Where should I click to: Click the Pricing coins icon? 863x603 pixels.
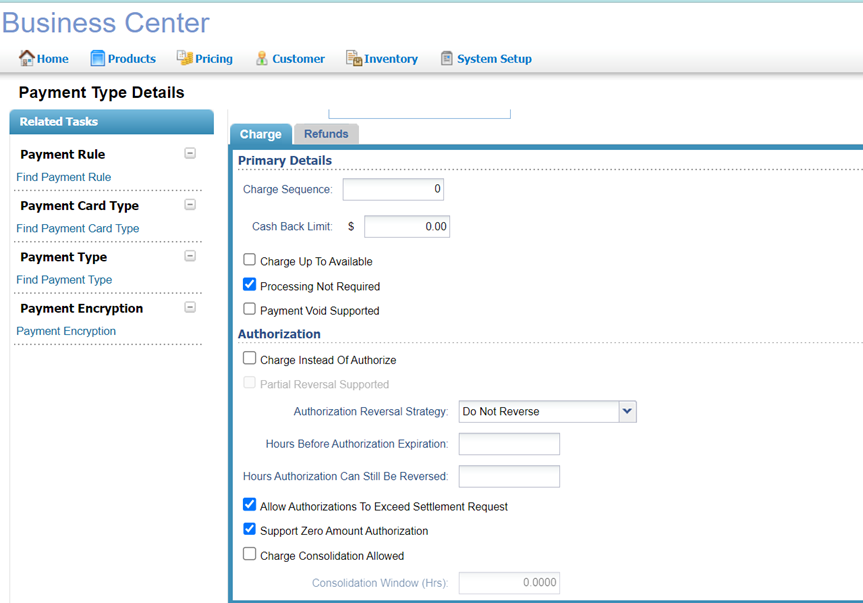coord(184,58)
